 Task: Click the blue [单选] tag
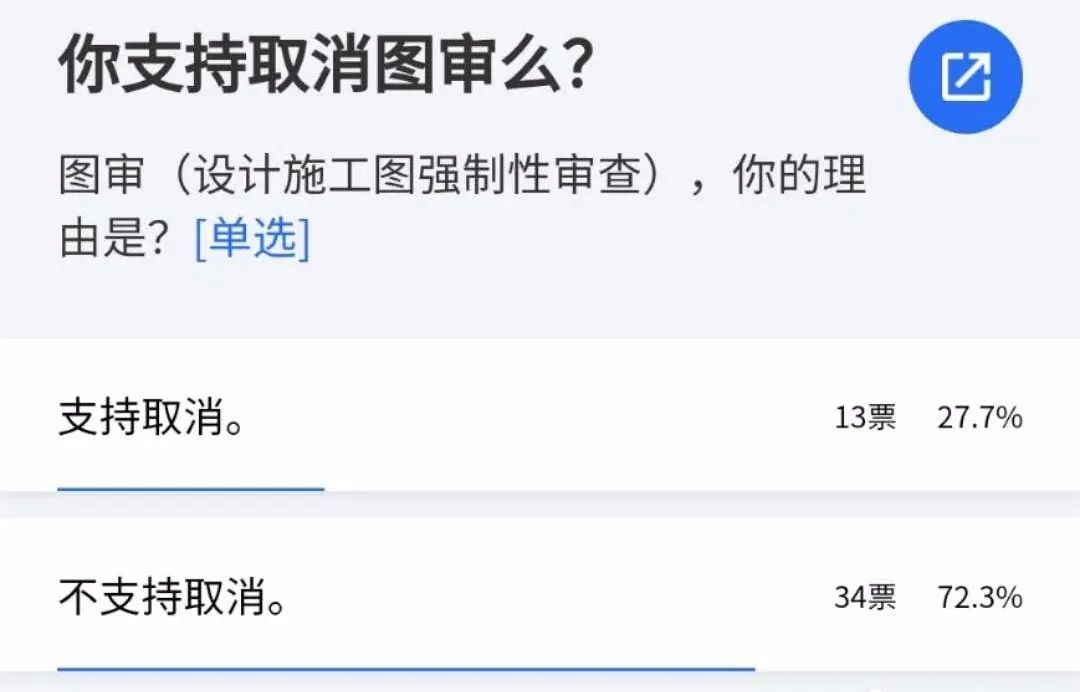252,238
